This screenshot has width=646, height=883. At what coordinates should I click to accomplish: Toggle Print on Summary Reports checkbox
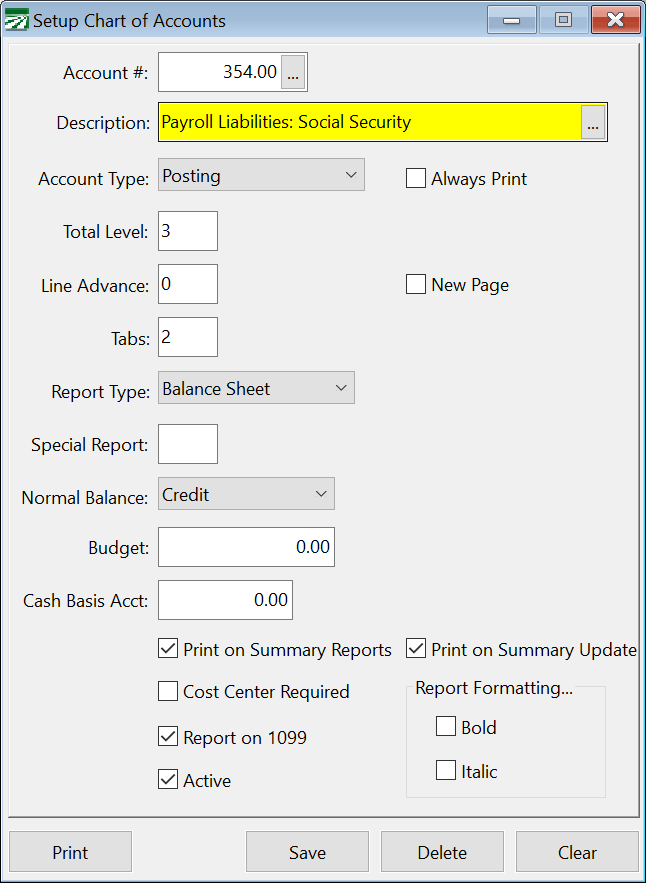[x=168, y=650]
